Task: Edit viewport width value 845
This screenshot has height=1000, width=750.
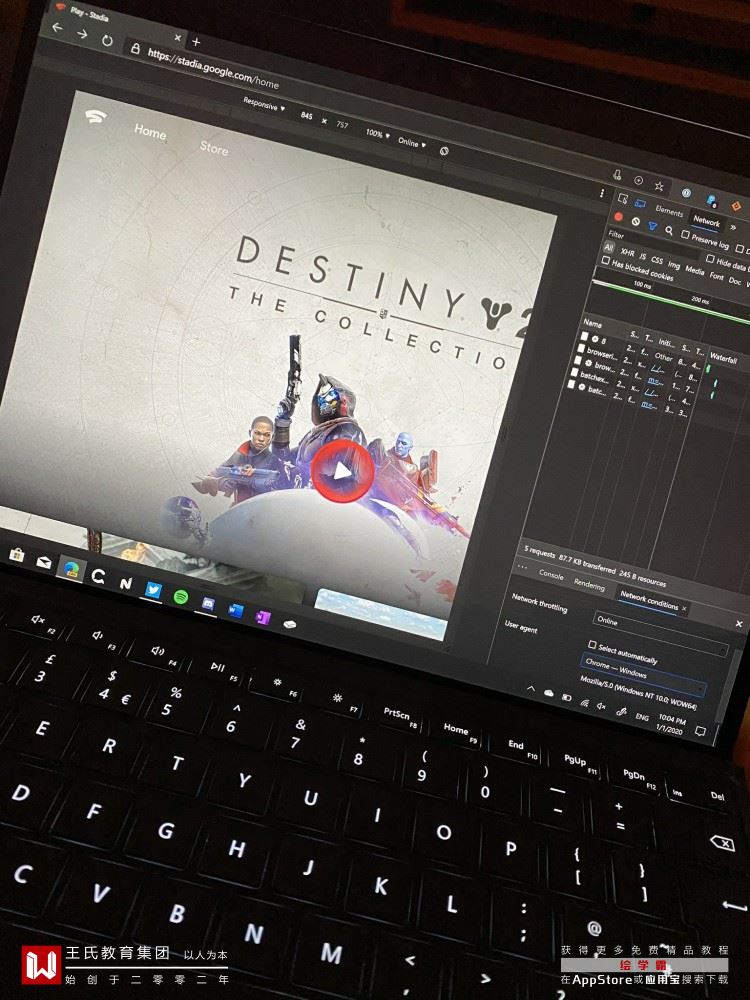Action: point(306,115)
